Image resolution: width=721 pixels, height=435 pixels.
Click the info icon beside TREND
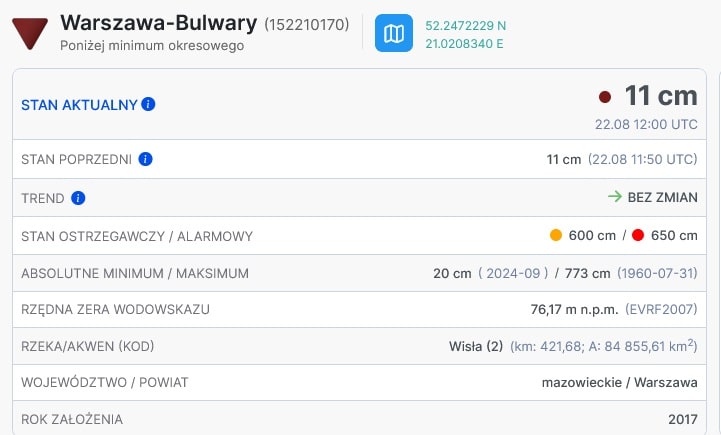[78, 198]
